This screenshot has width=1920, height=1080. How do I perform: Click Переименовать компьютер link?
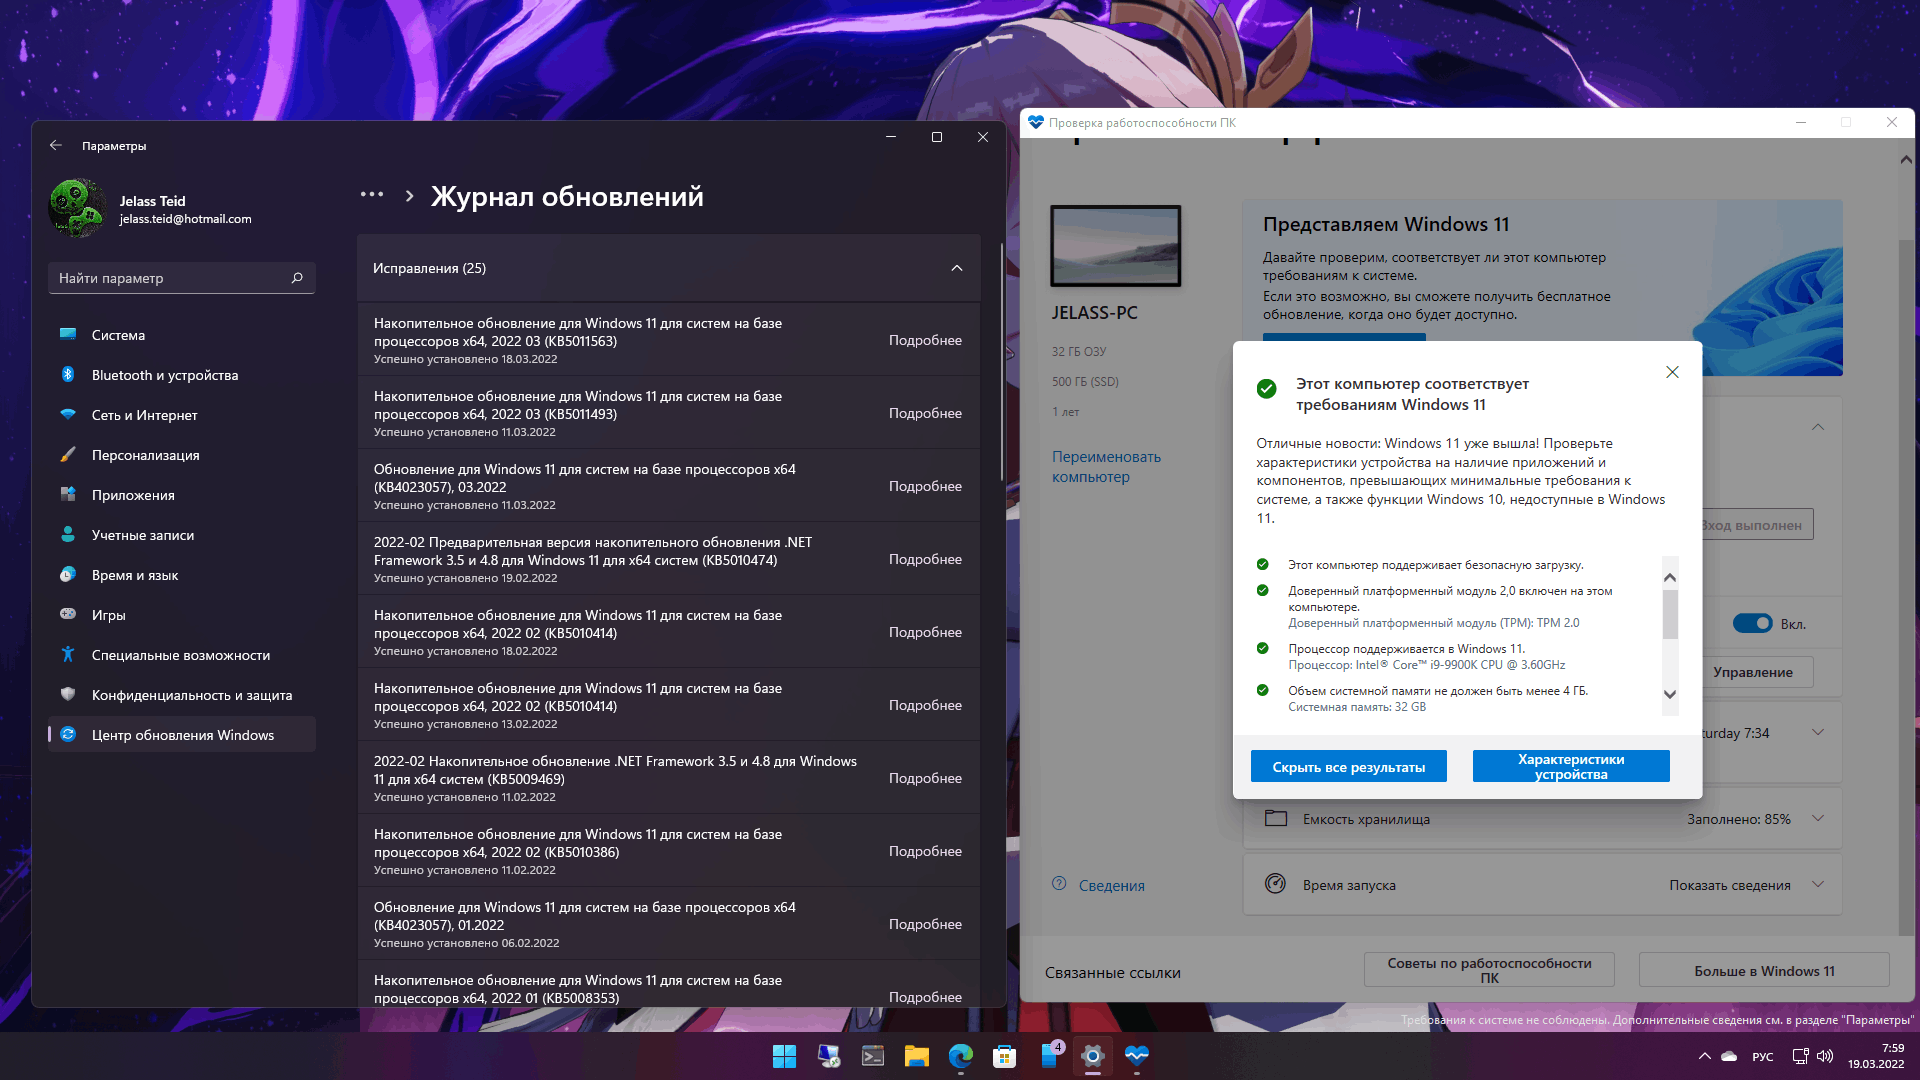click(1106, 467)
